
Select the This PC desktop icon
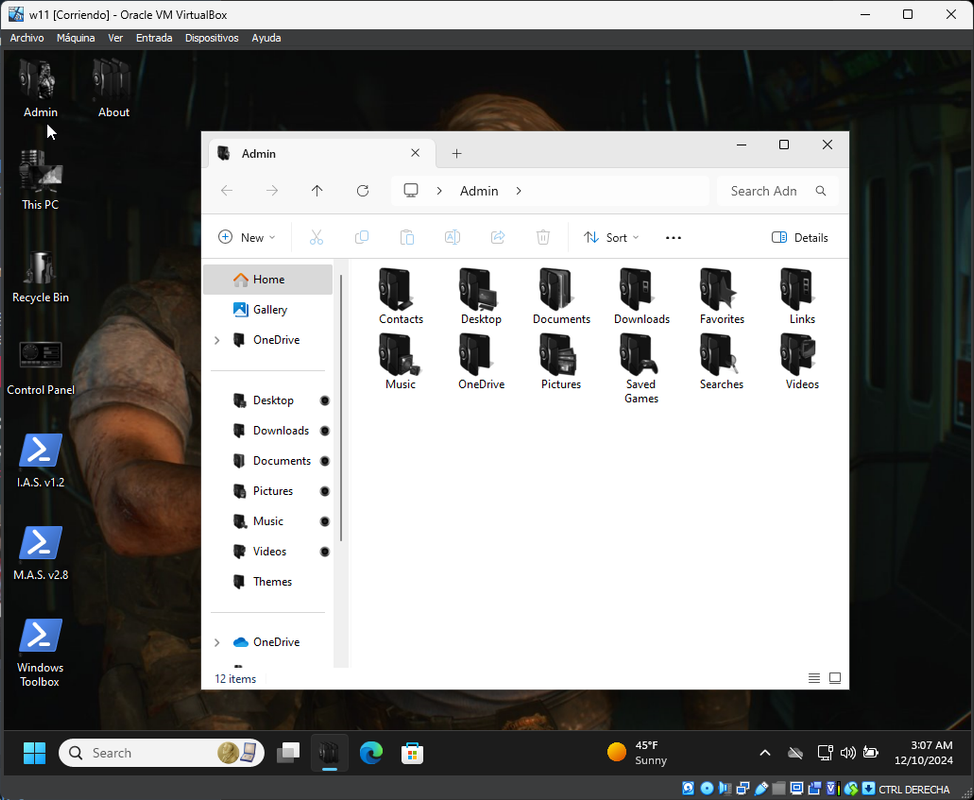(40, 181)
